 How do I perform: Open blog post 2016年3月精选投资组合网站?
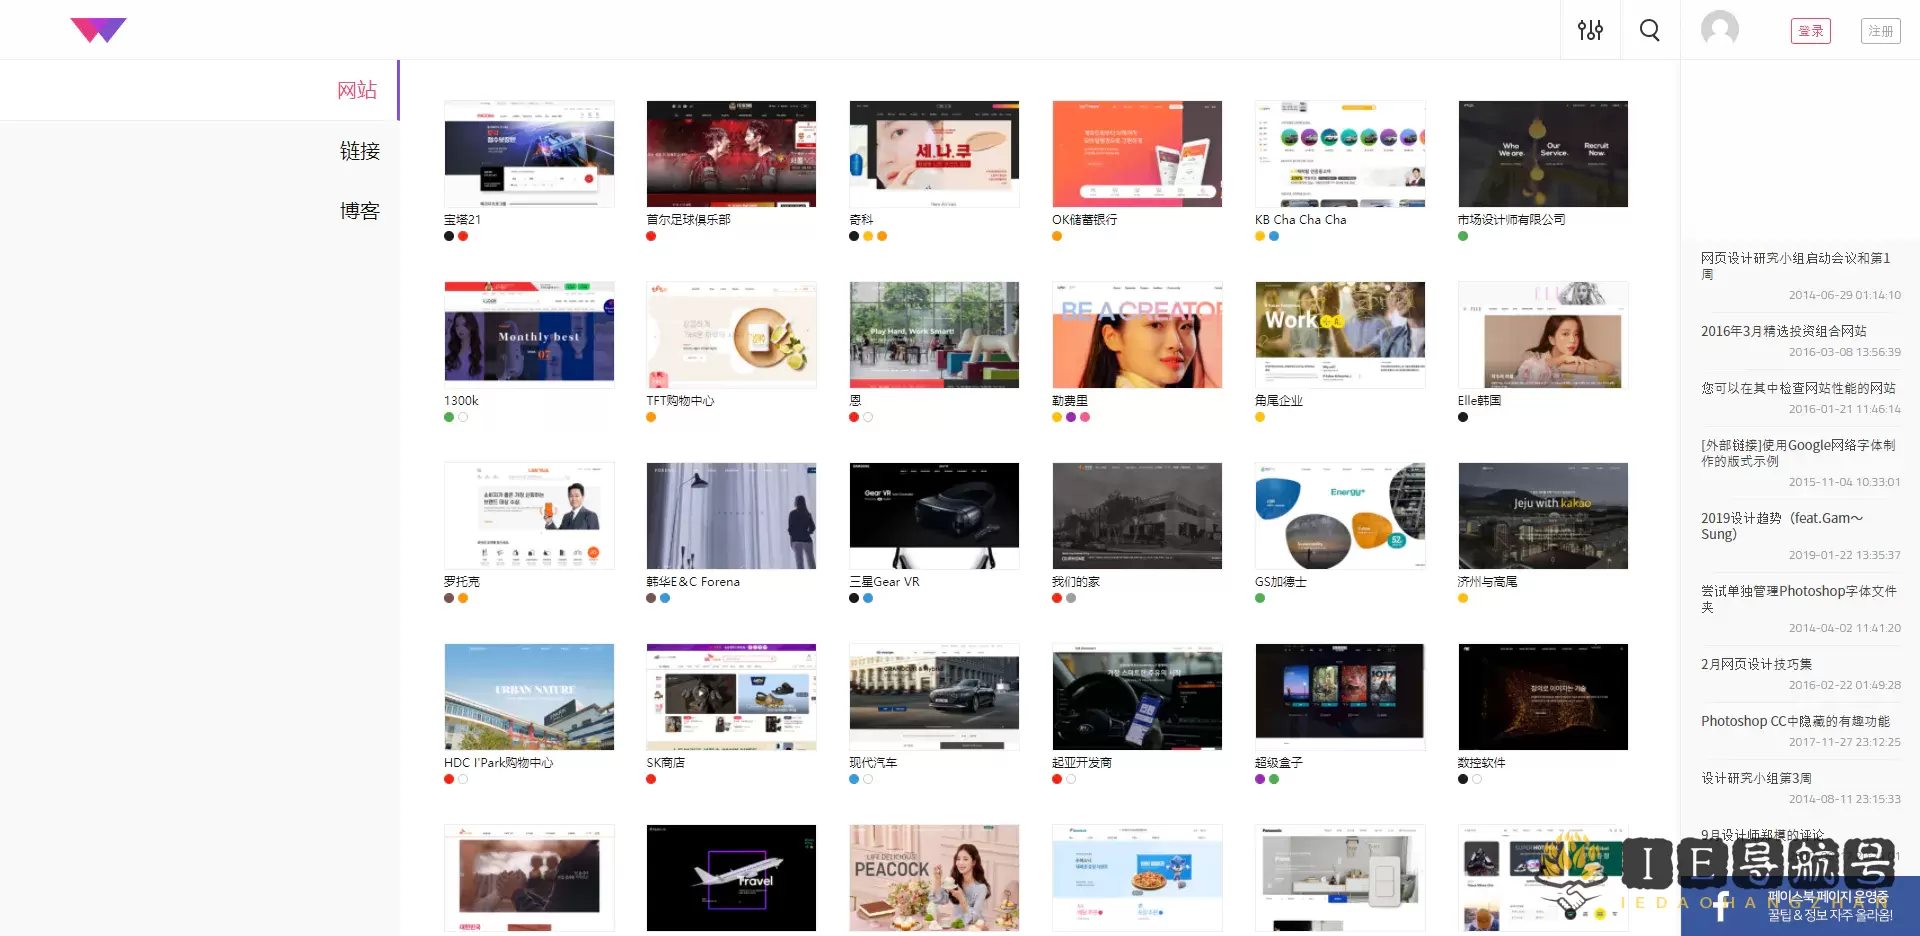click(x=1782, y=331)
